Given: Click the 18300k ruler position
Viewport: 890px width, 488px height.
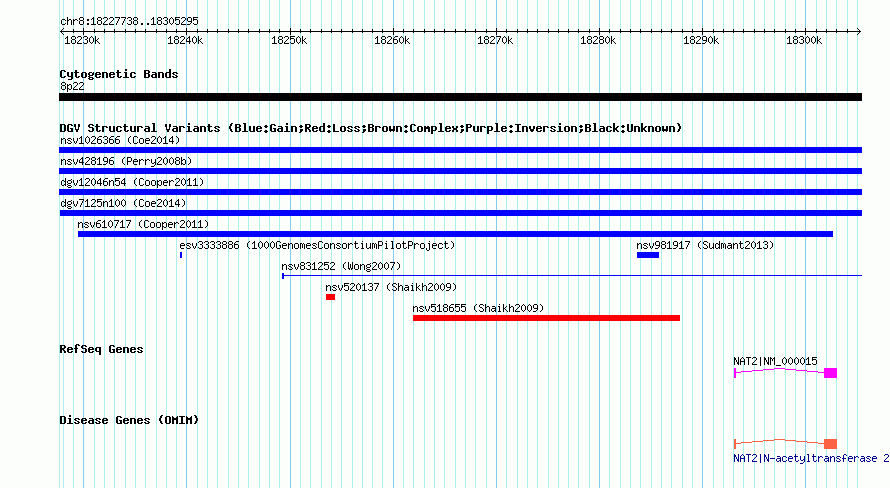Looking at the screenshot, I should click(804, 40).
